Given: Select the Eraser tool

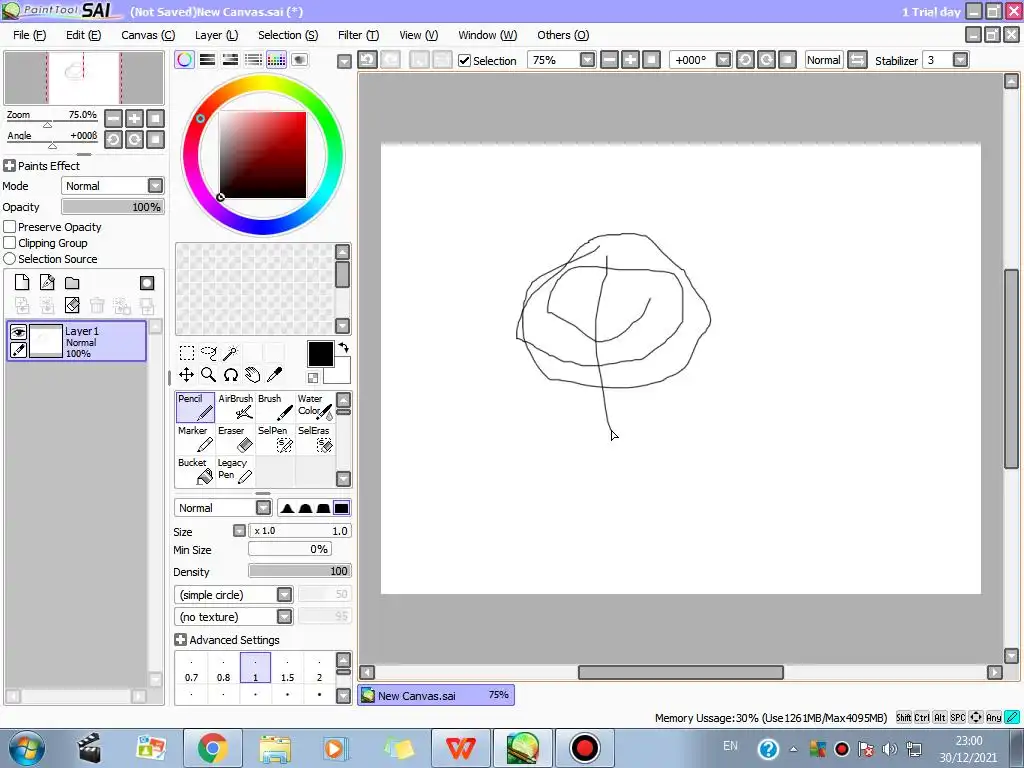Looking at the screenshot, I should (x=235, y=439).
